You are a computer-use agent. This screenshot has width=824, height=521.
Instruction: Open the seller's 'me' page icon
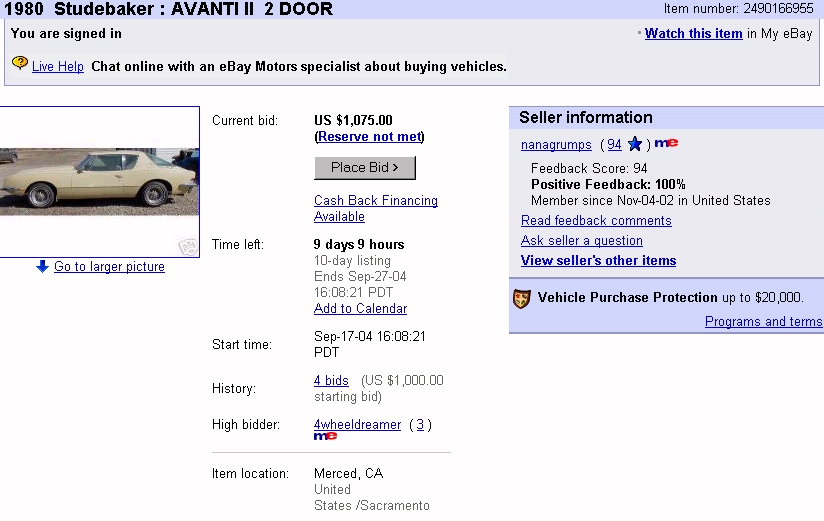(666, 144)
